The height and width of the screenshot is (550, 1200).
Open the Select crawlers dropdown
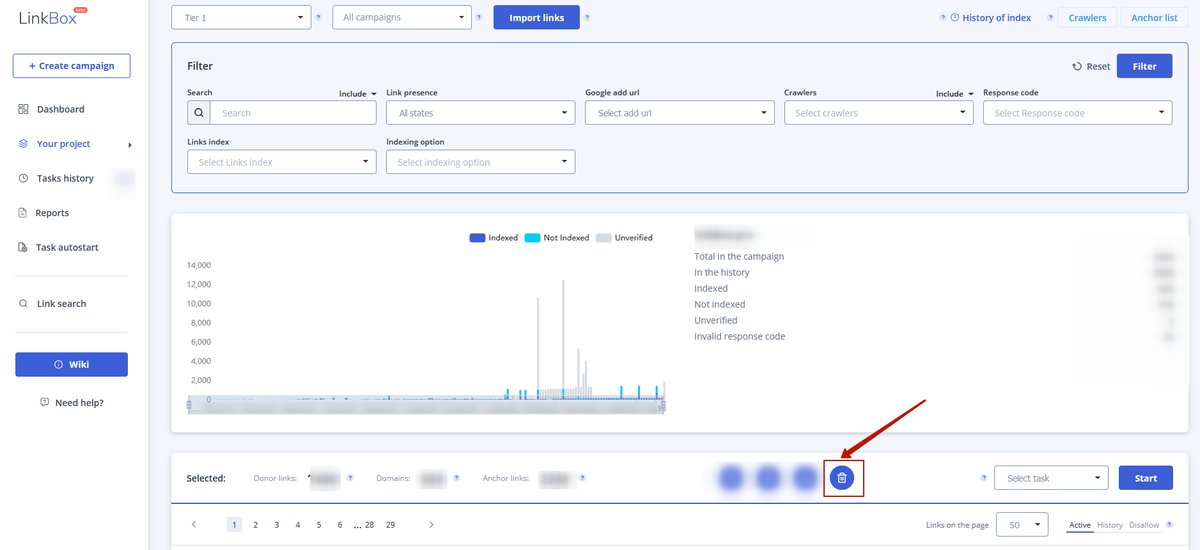[879, 113]
